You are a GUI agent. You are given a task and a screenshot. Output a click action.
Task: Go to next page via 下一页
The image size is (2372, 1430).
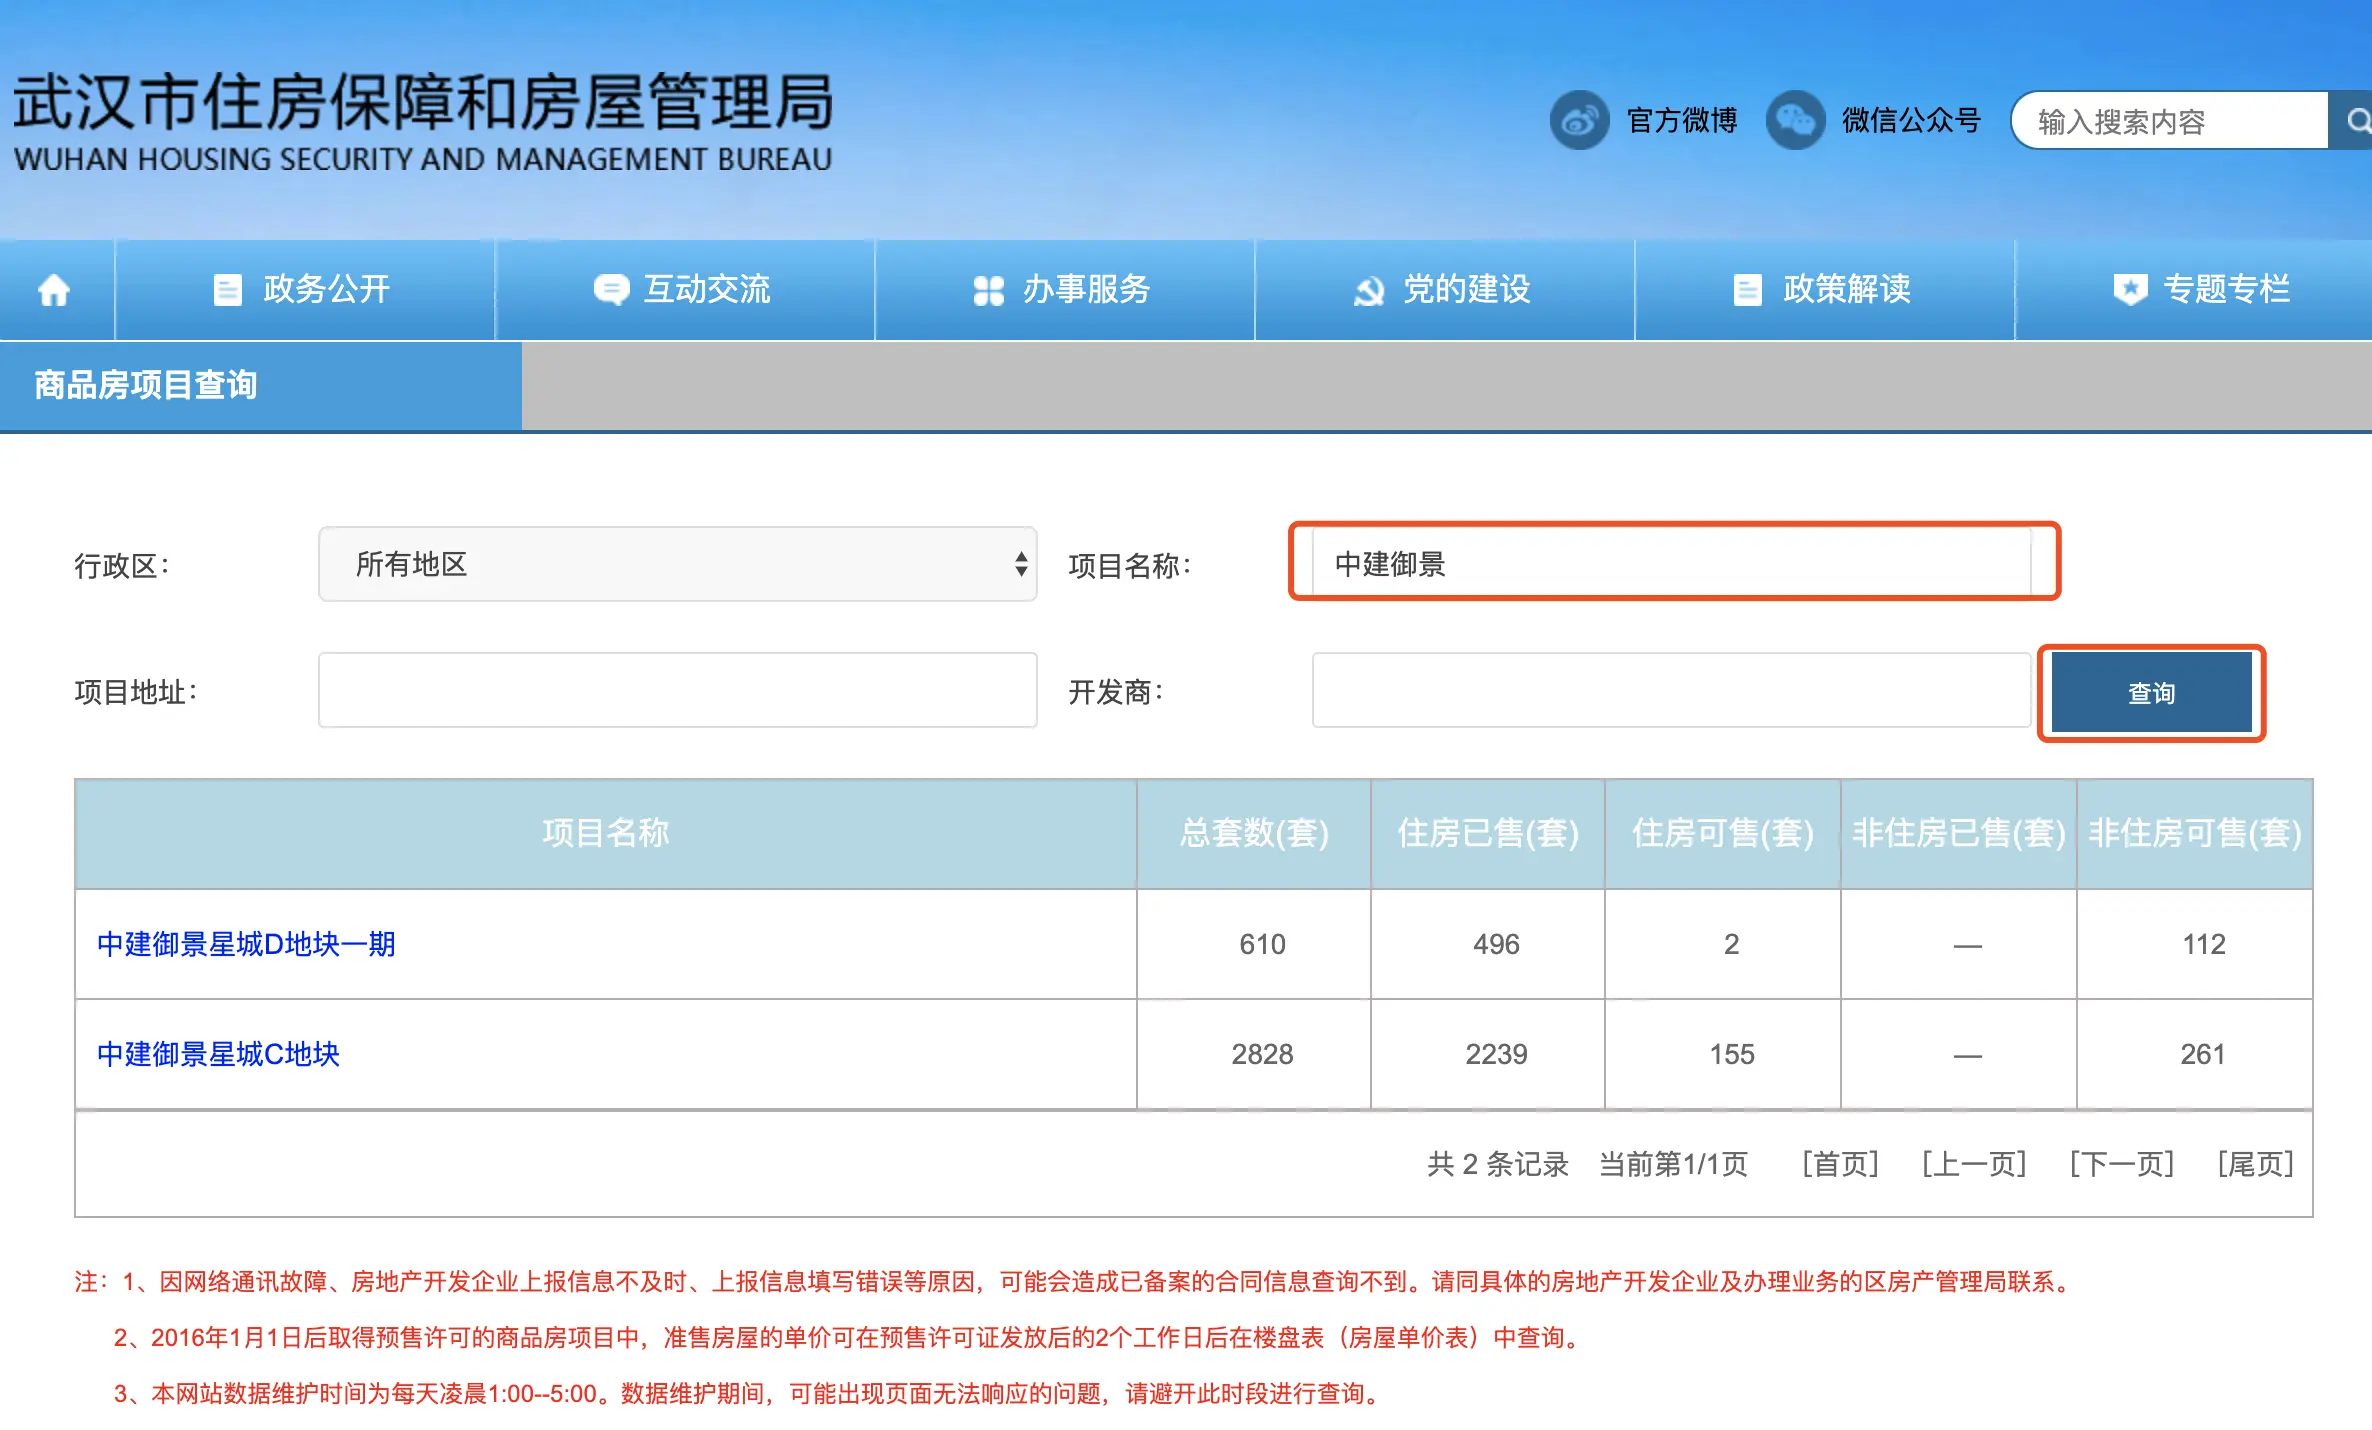[2121, 1164]
